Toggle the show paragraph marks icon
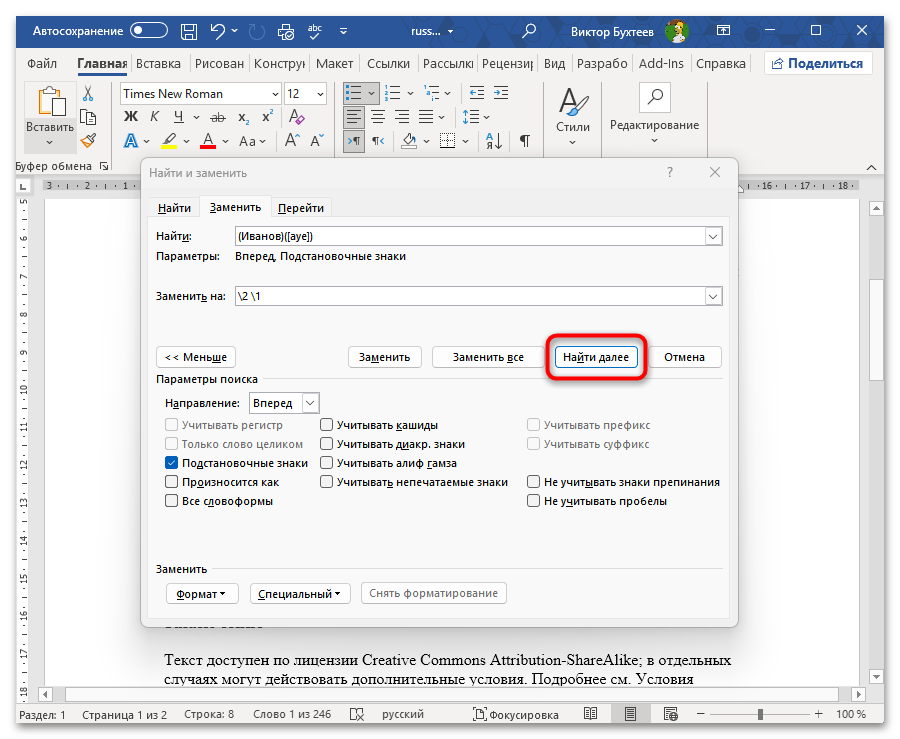This screenshot has width=900, height=739. coord(524,142)
